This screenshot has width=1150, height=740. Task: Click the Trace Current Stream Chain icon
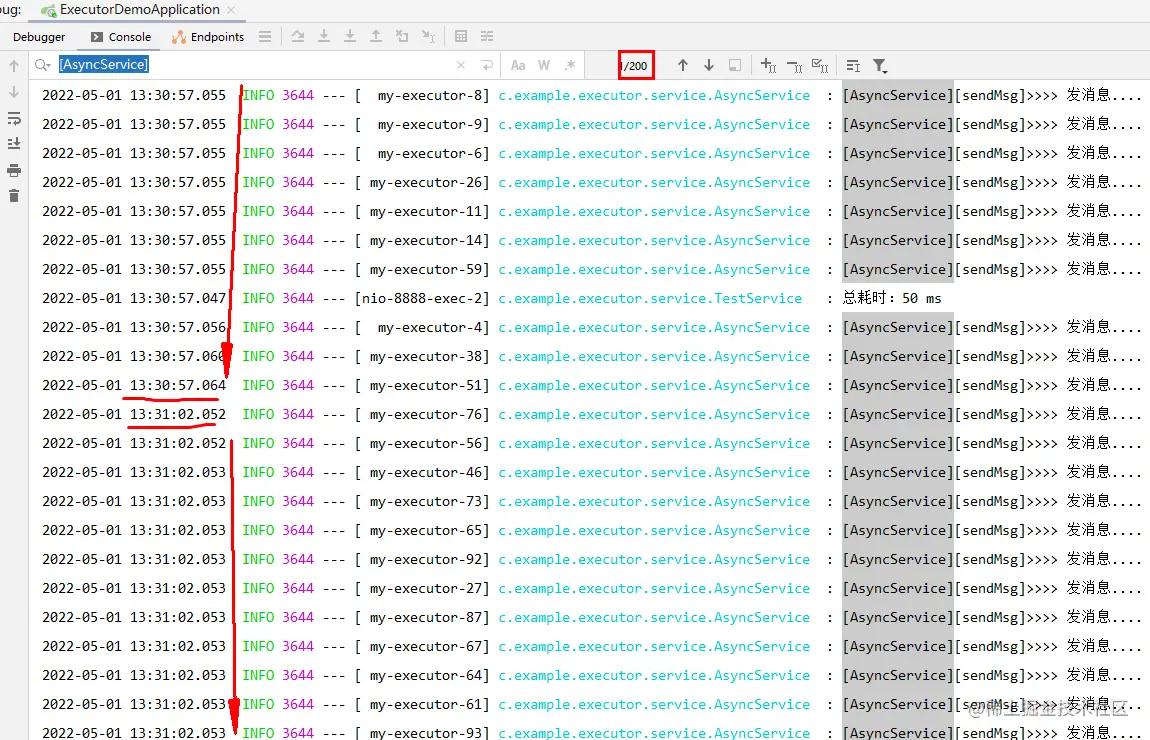(487, 36)
